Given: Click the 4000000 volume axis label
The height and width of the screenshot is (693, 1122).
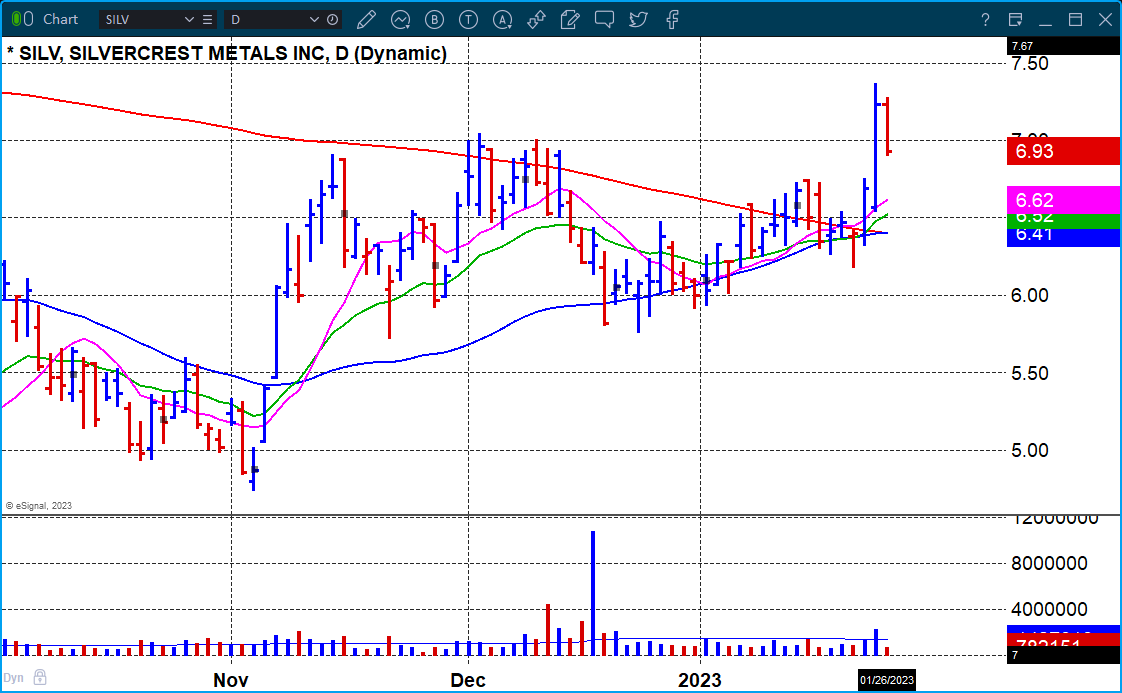Looking at the screenshot, I should (x=1049, y=609).
